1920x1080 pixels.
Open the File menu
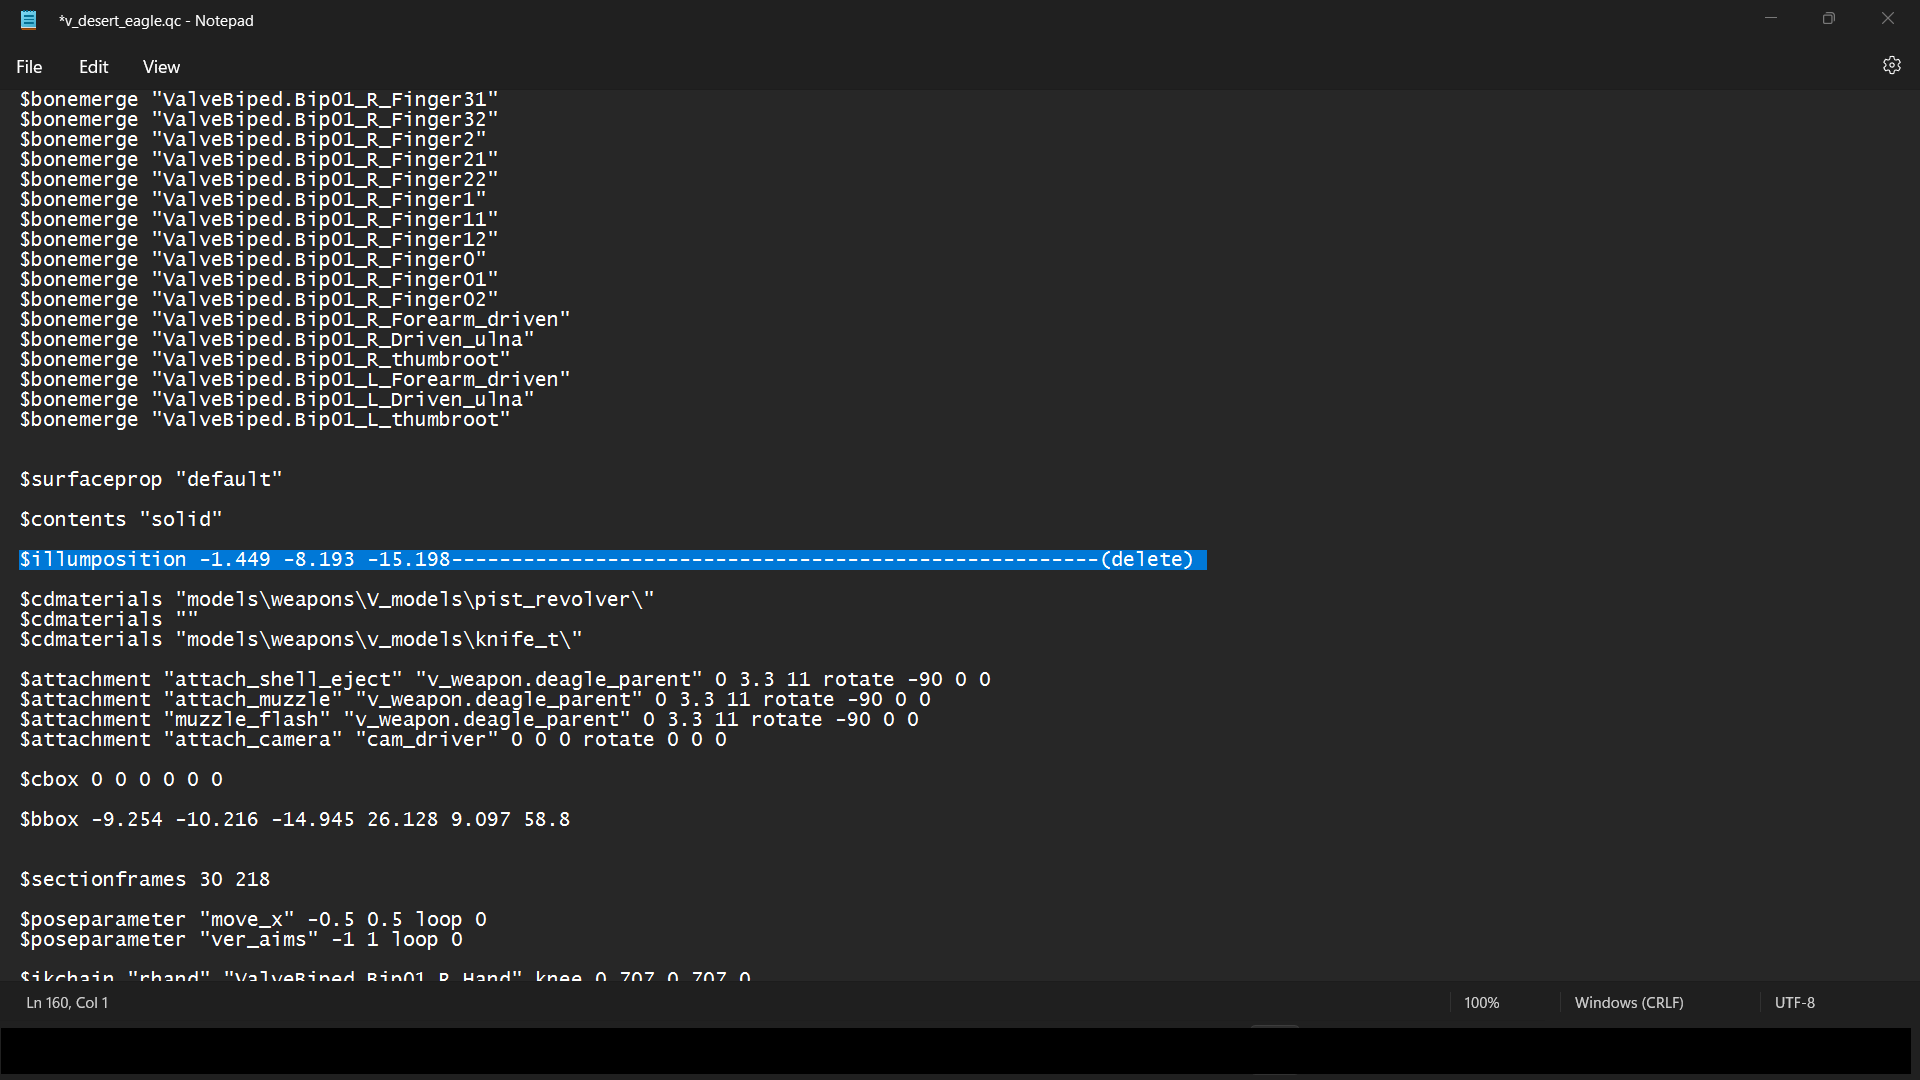click(29, 67)
